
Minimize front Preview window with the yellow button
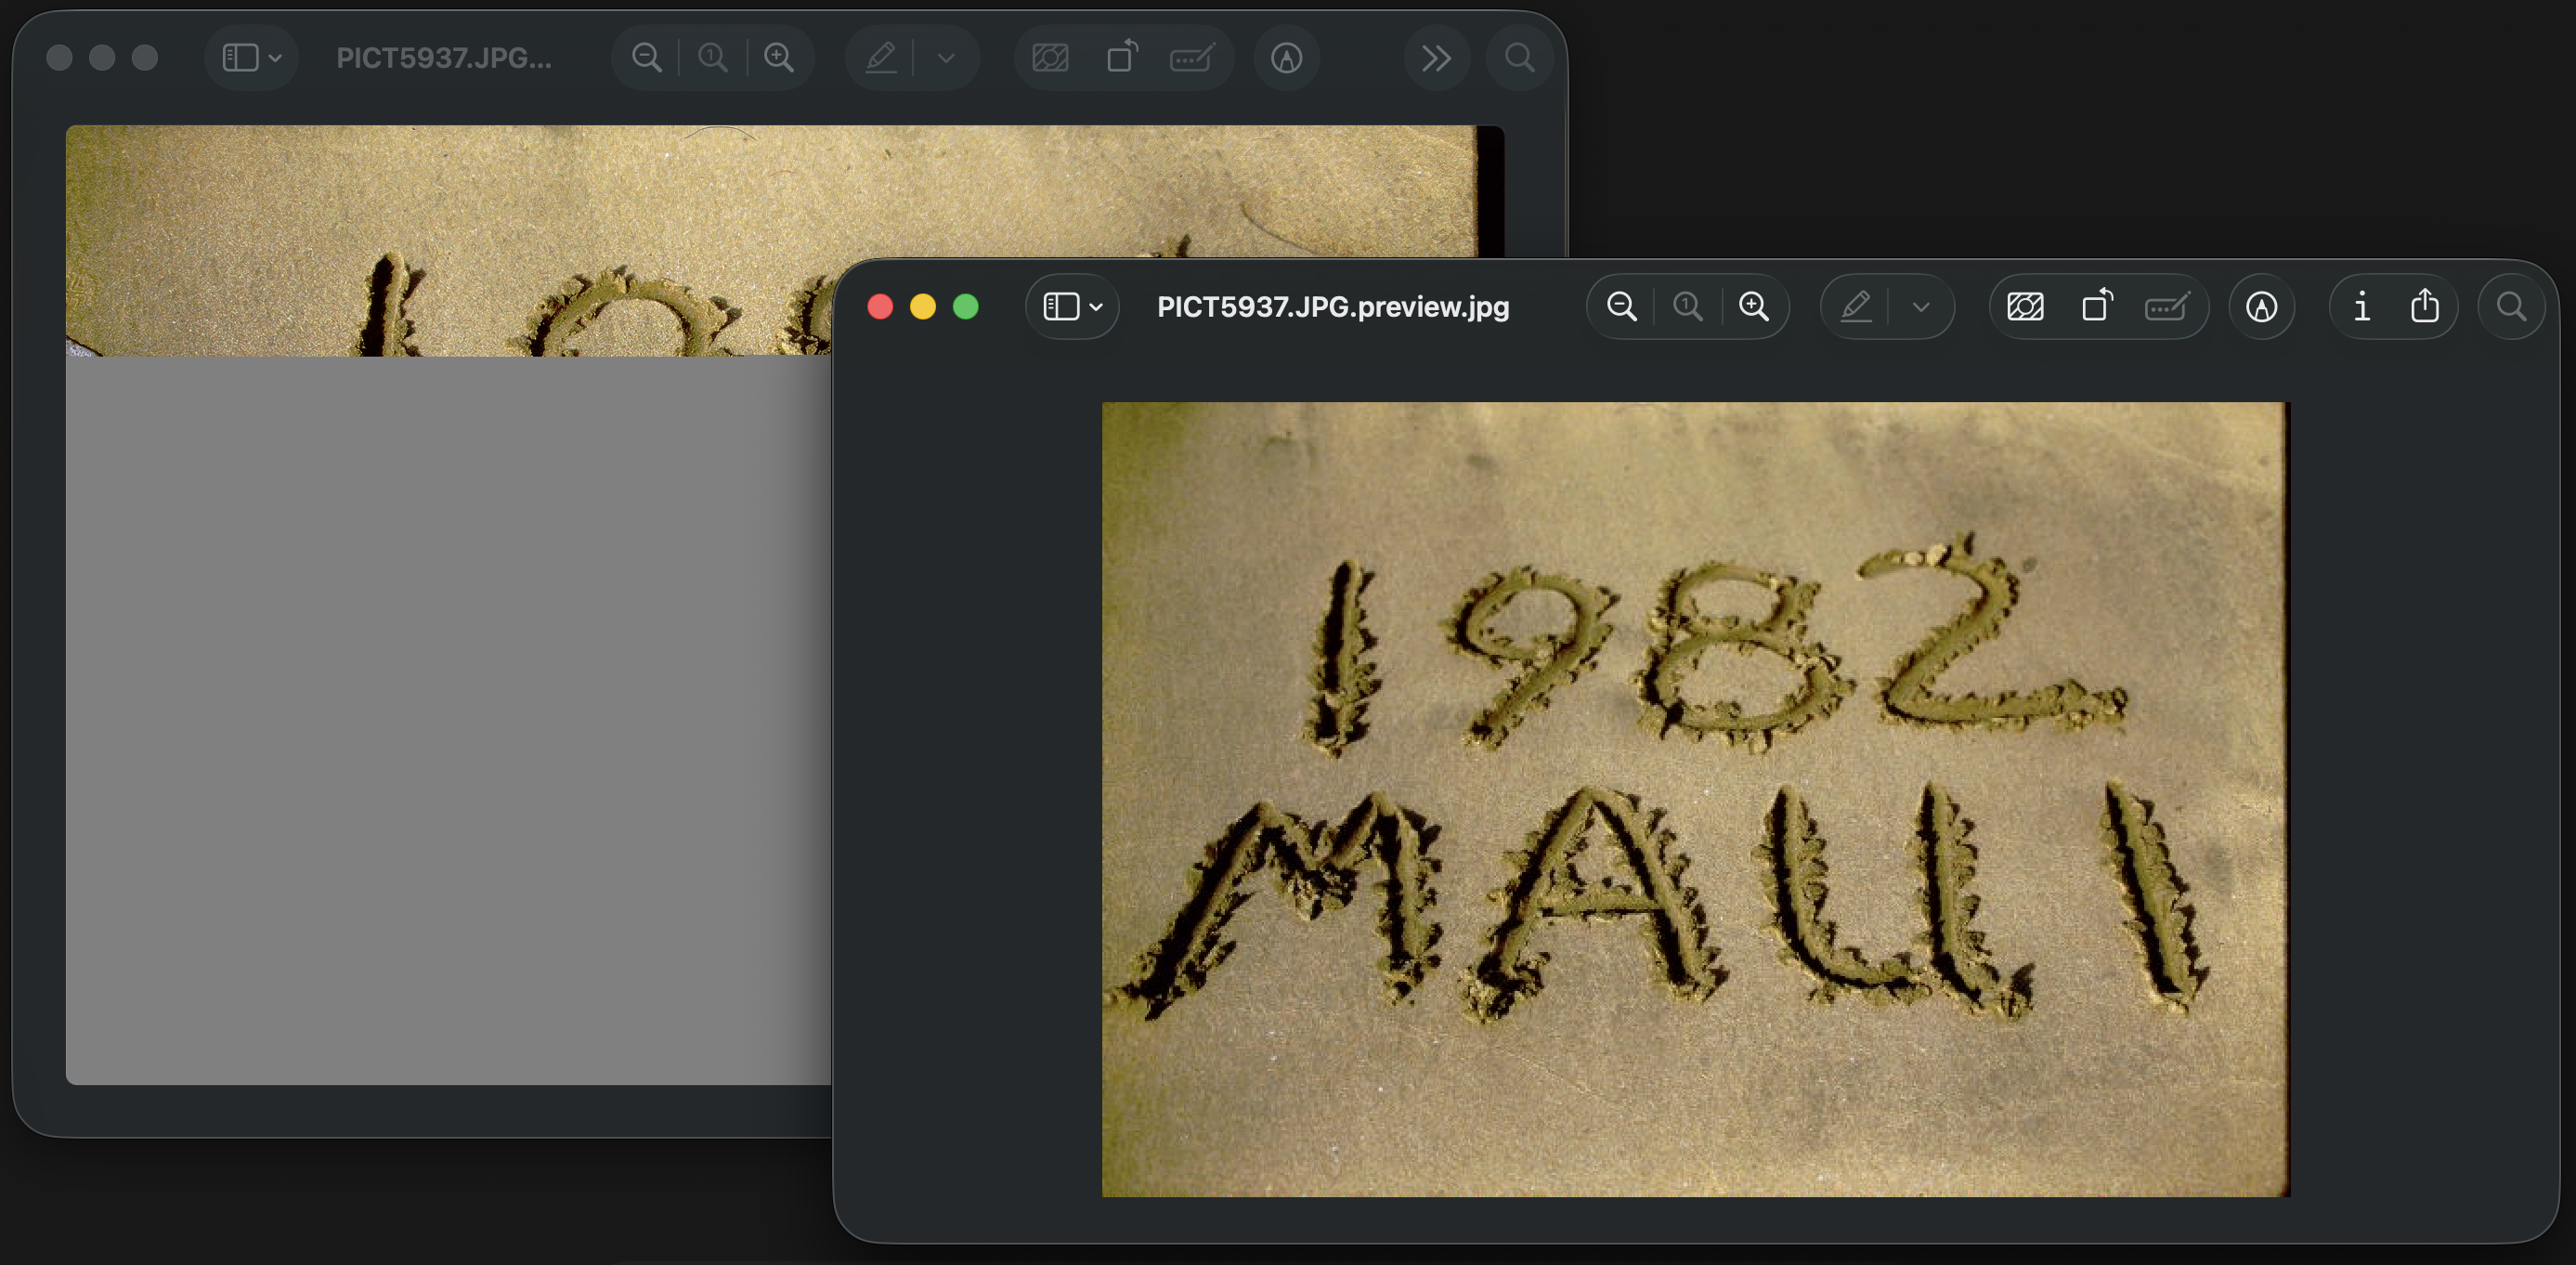click(x=923, y=306)
